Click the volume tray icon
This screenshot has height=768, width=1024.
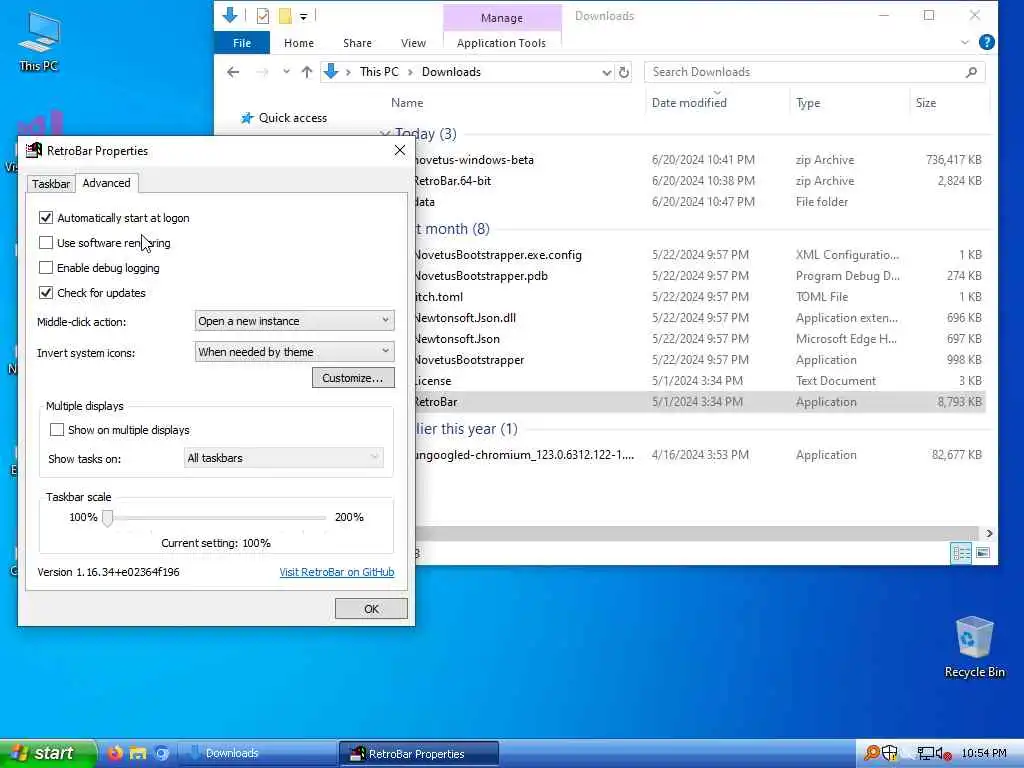(943, 754)
